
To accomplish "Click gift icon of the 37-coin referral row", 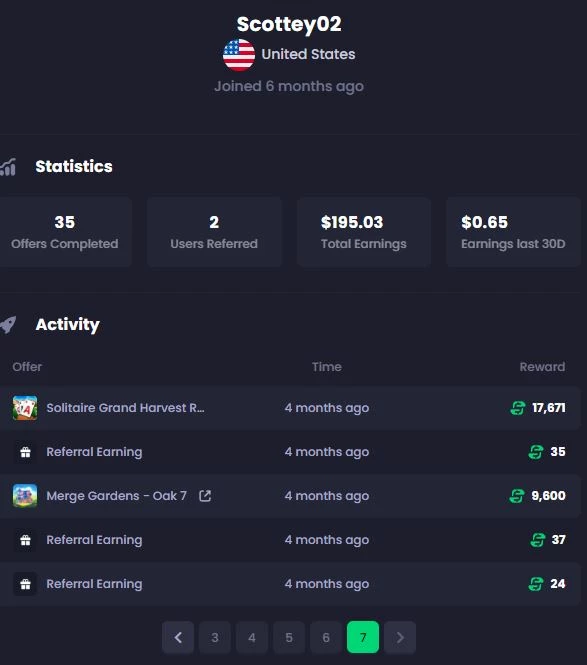I will (x=25, y=540).
